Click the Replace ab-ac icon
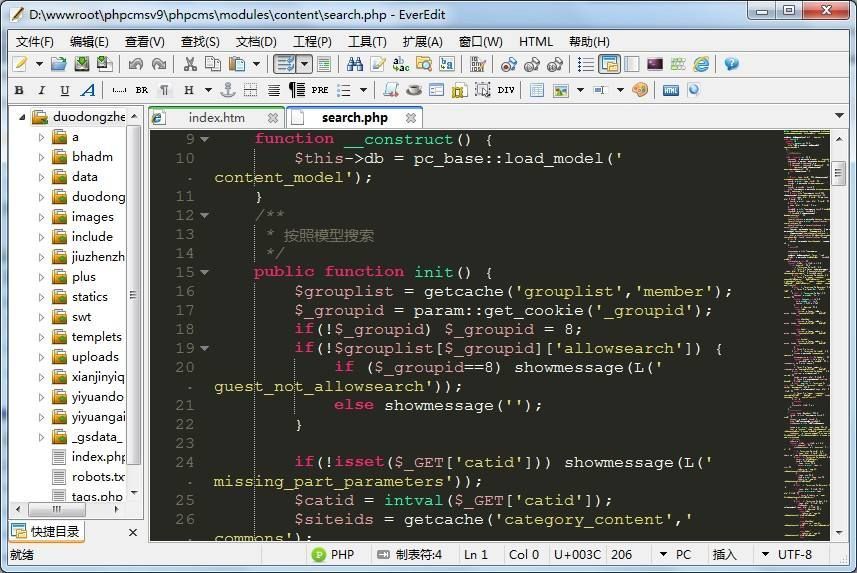857x573 pixels. (401, 65)
